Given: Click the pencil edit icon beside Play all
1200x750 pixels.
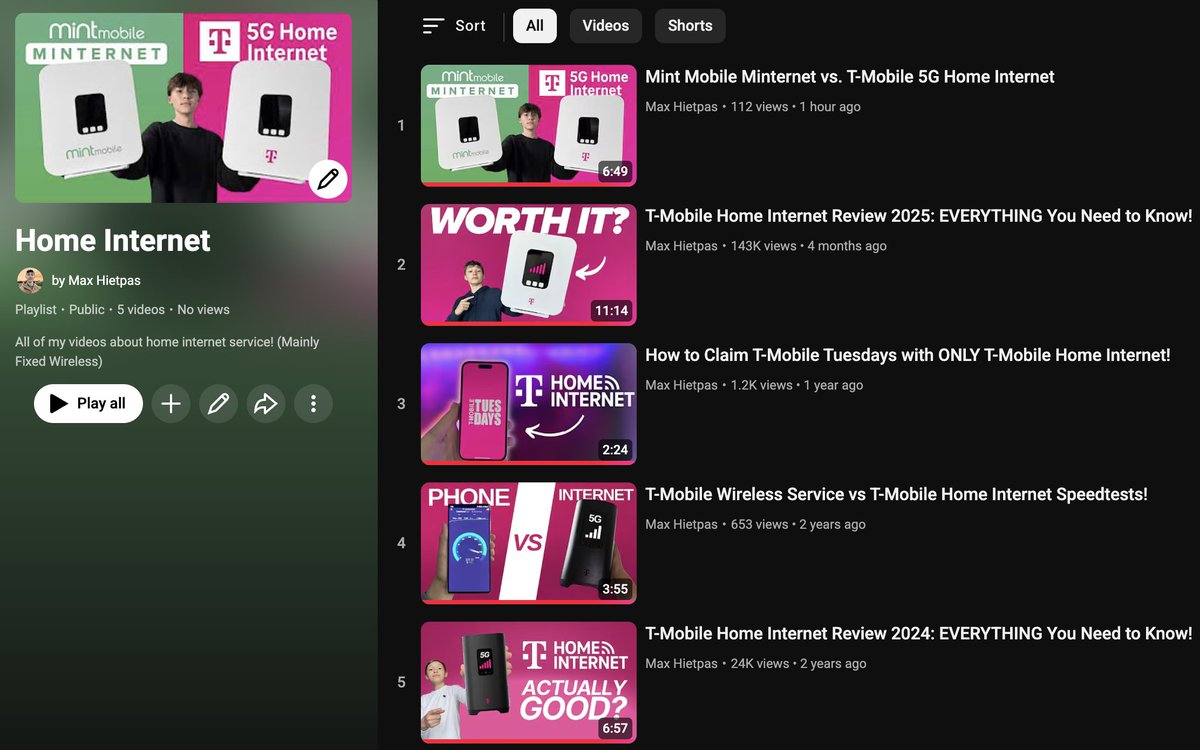Looking at the screenshot, I should 218,404.
